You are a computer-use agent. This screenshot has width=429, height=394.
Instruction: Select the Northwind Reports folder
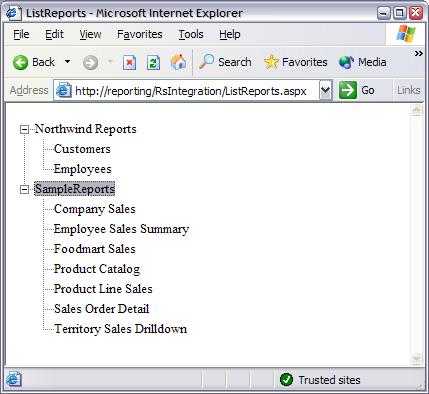click(x=86, y=129)
